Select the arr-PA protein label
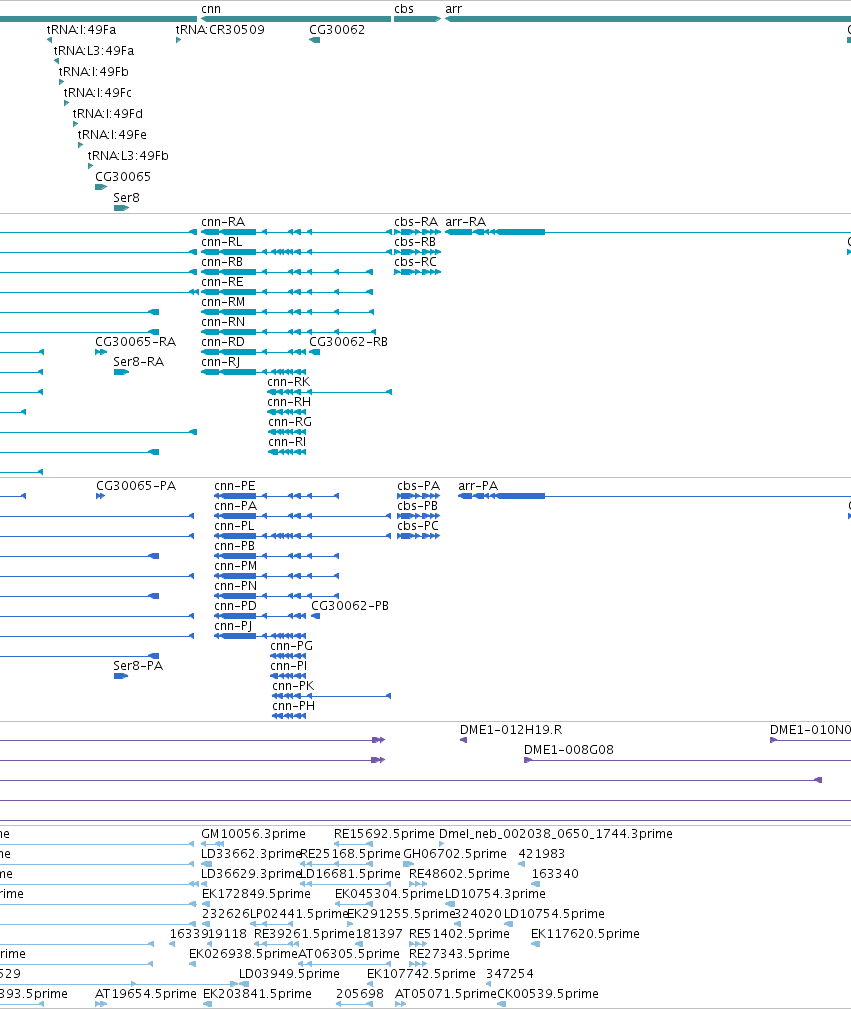851x1009 pixels. point(478,486)
